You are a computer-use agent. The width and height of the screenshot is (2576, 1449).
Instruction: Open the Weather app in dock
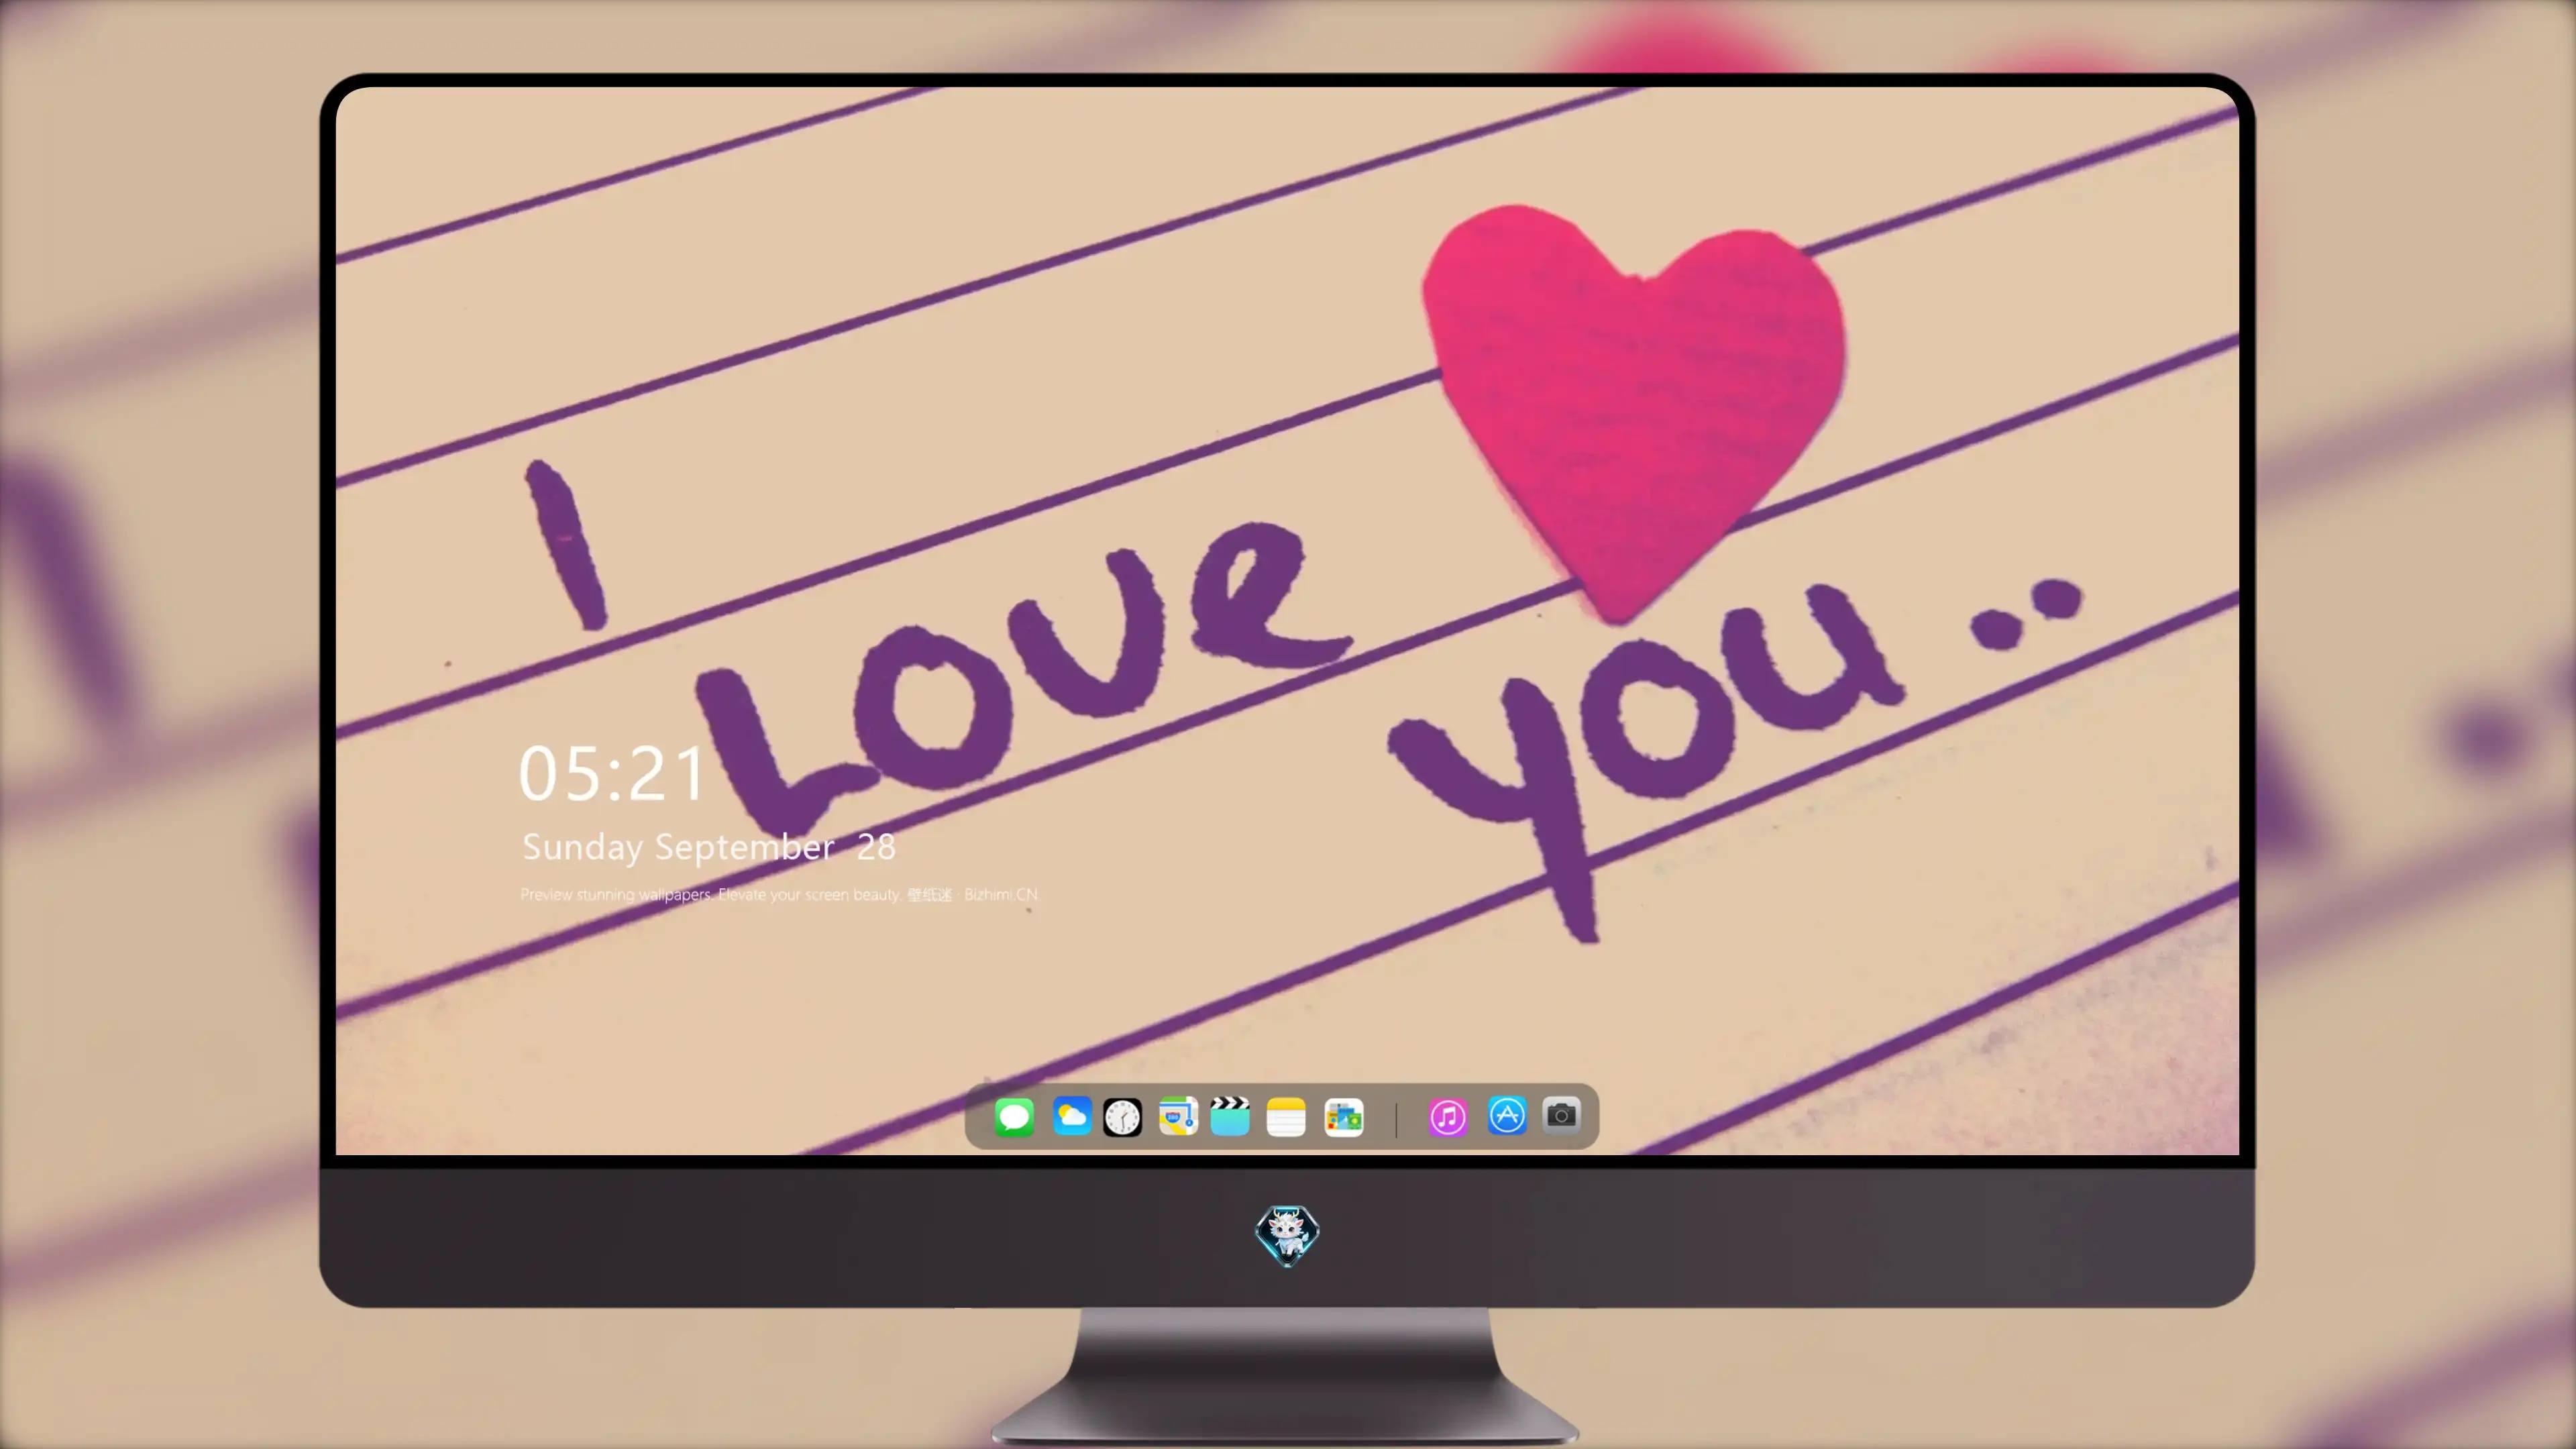[1071, 1117]
